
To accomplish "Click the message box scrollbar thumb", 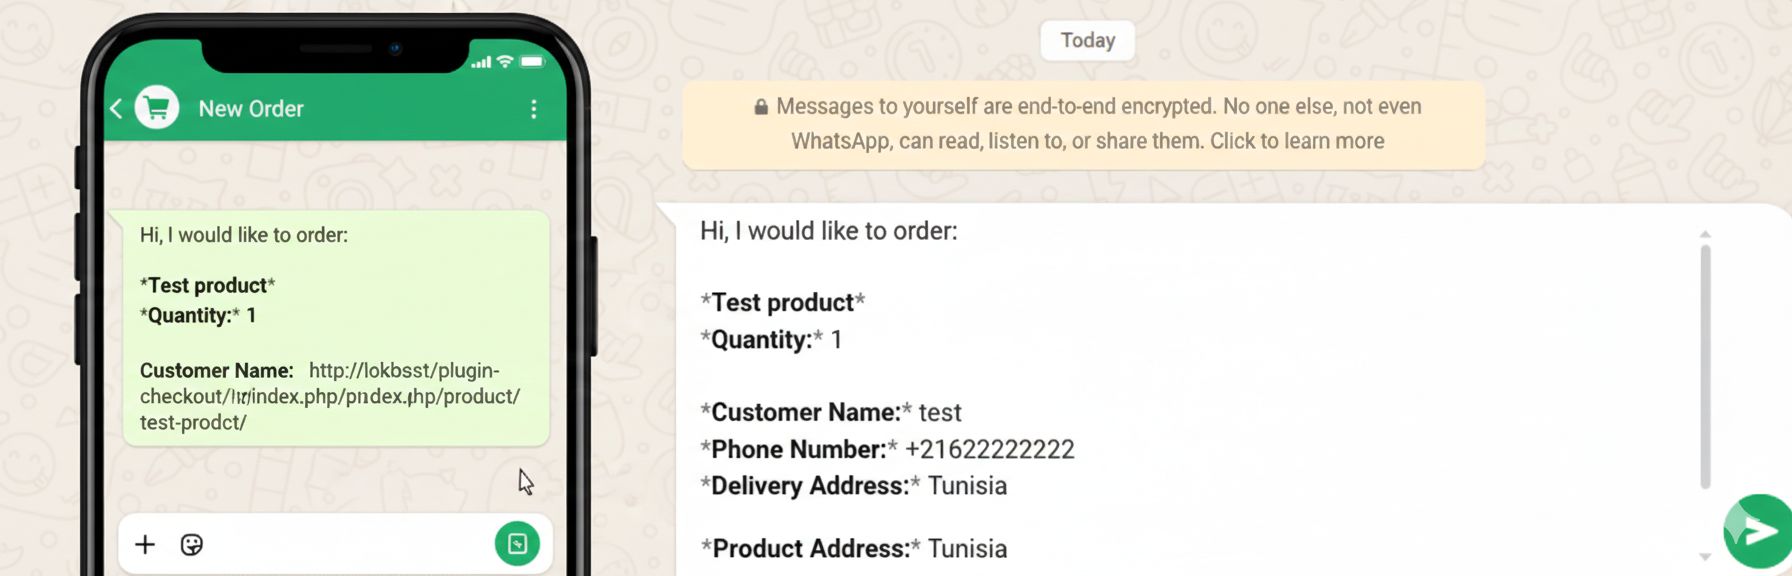I will tap(1705, 365).
